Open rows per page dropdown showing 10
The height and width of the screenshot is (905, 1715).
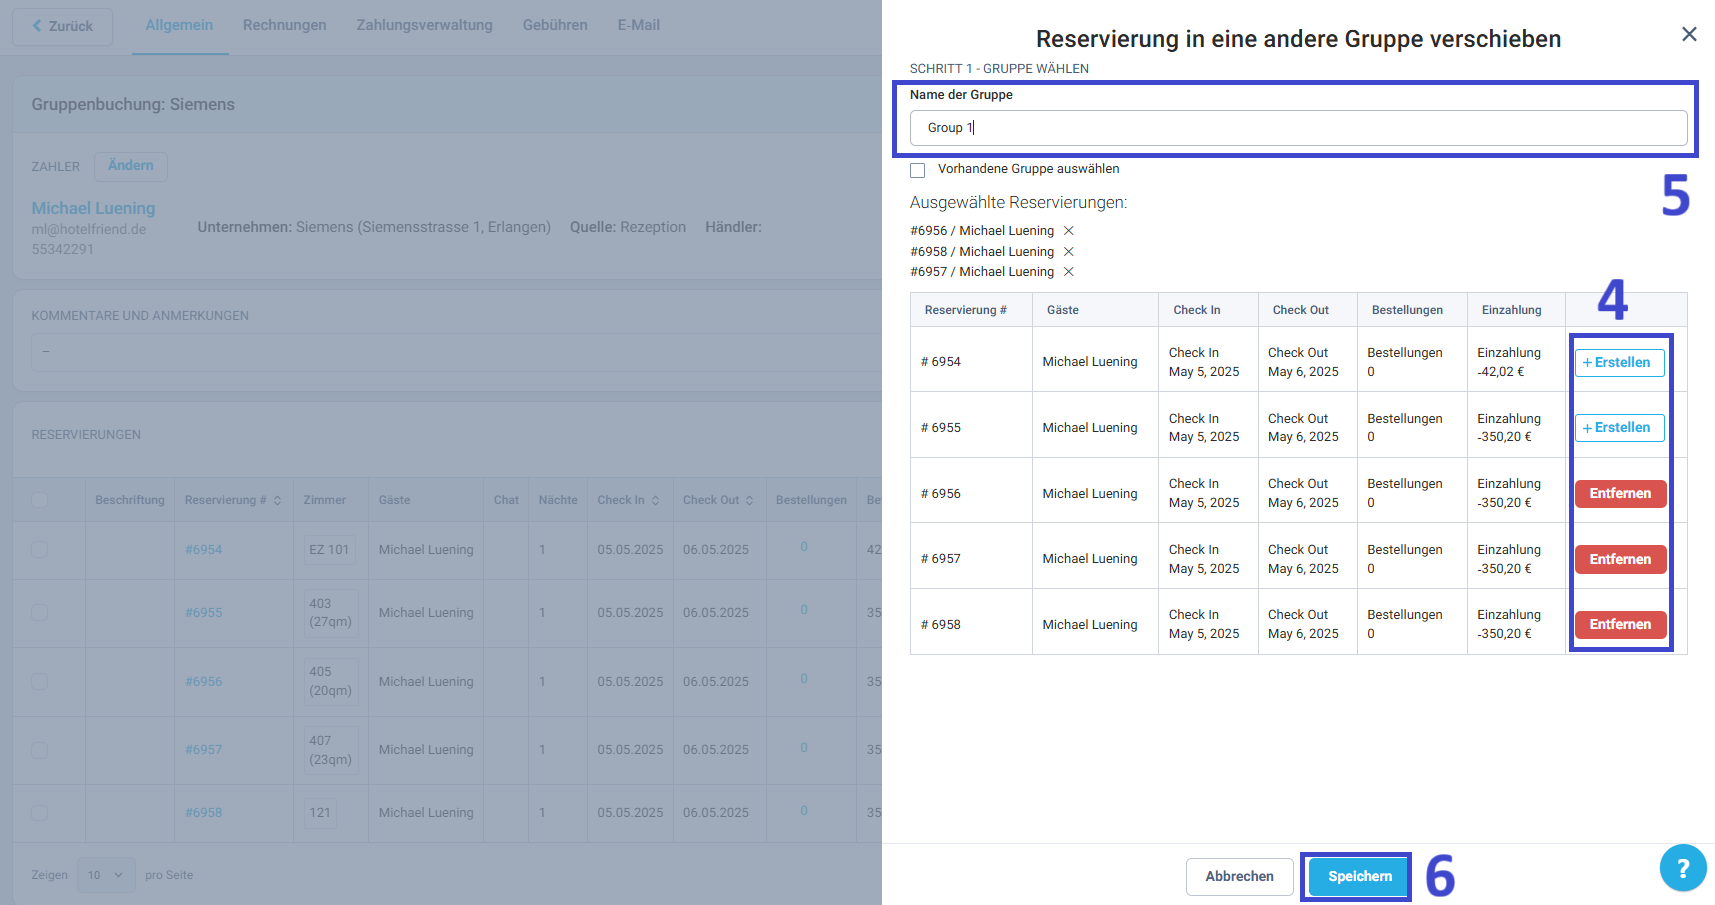[105, 875]
